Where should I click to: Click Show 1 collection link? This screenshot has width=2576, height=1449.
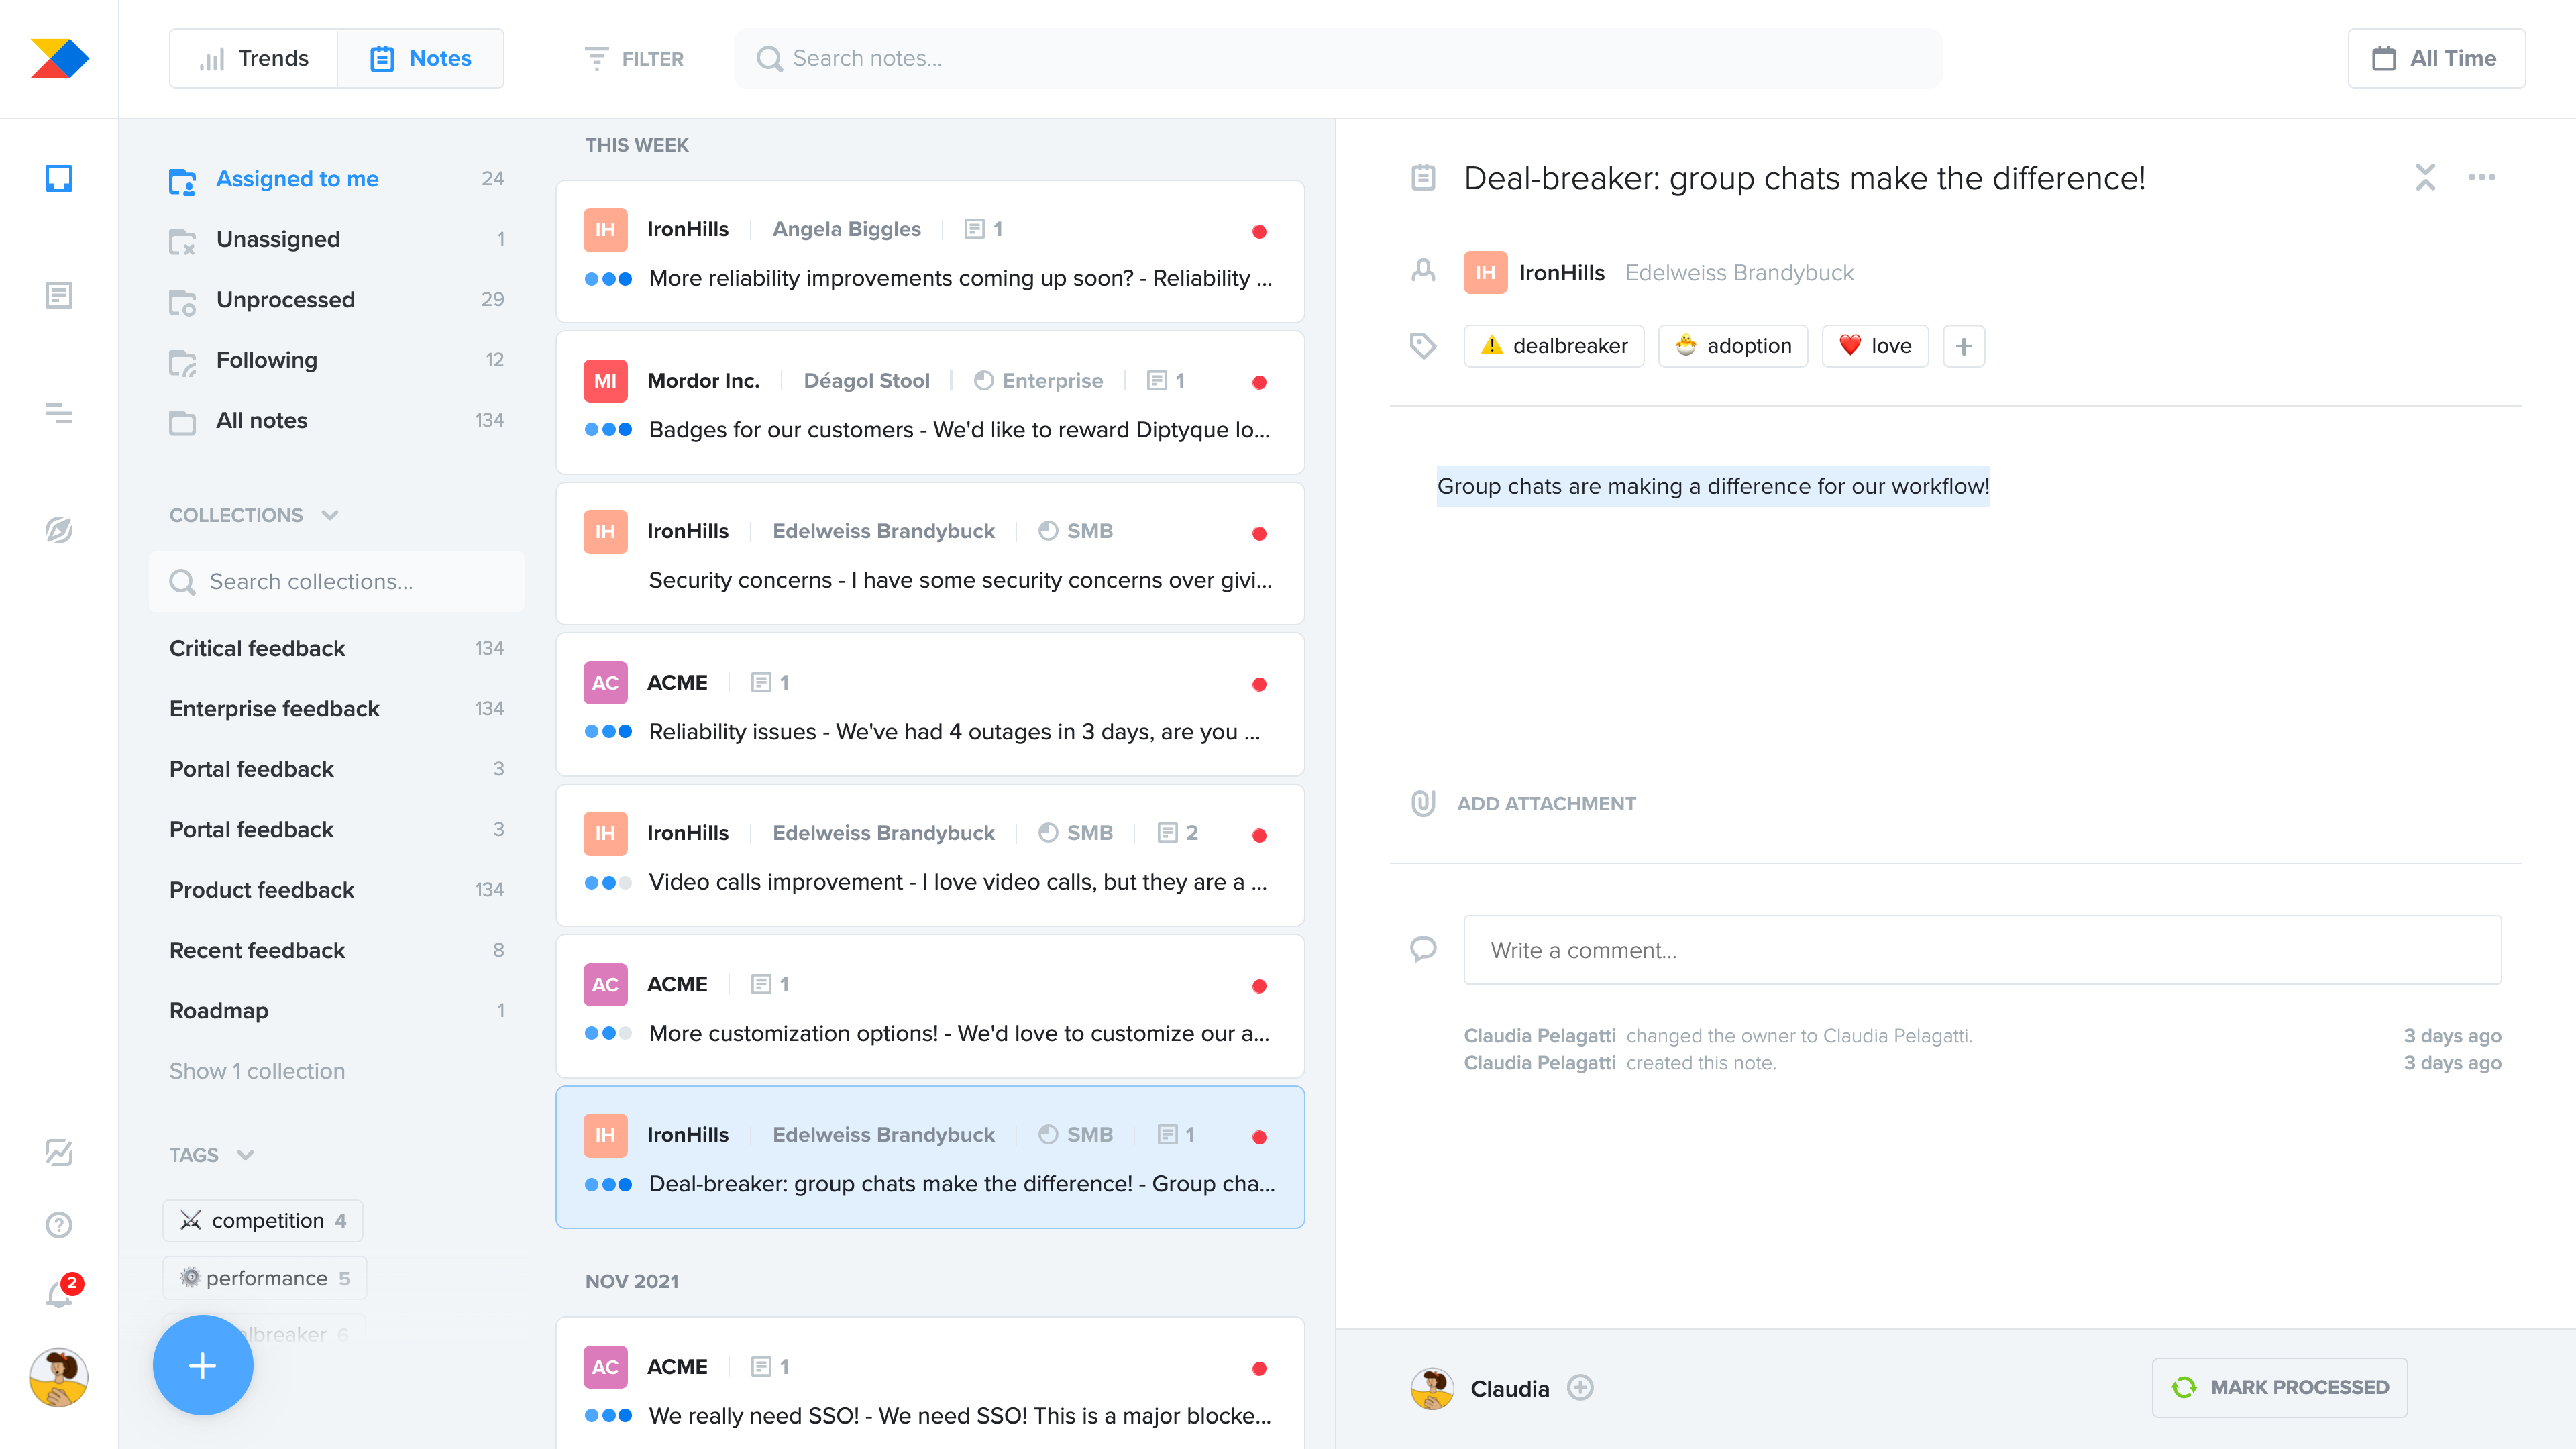257,1071
